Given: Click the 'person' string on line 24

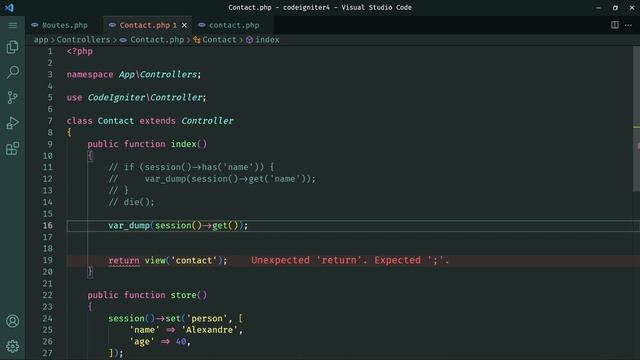Looking at the screenshot, I should coord(207,318).
